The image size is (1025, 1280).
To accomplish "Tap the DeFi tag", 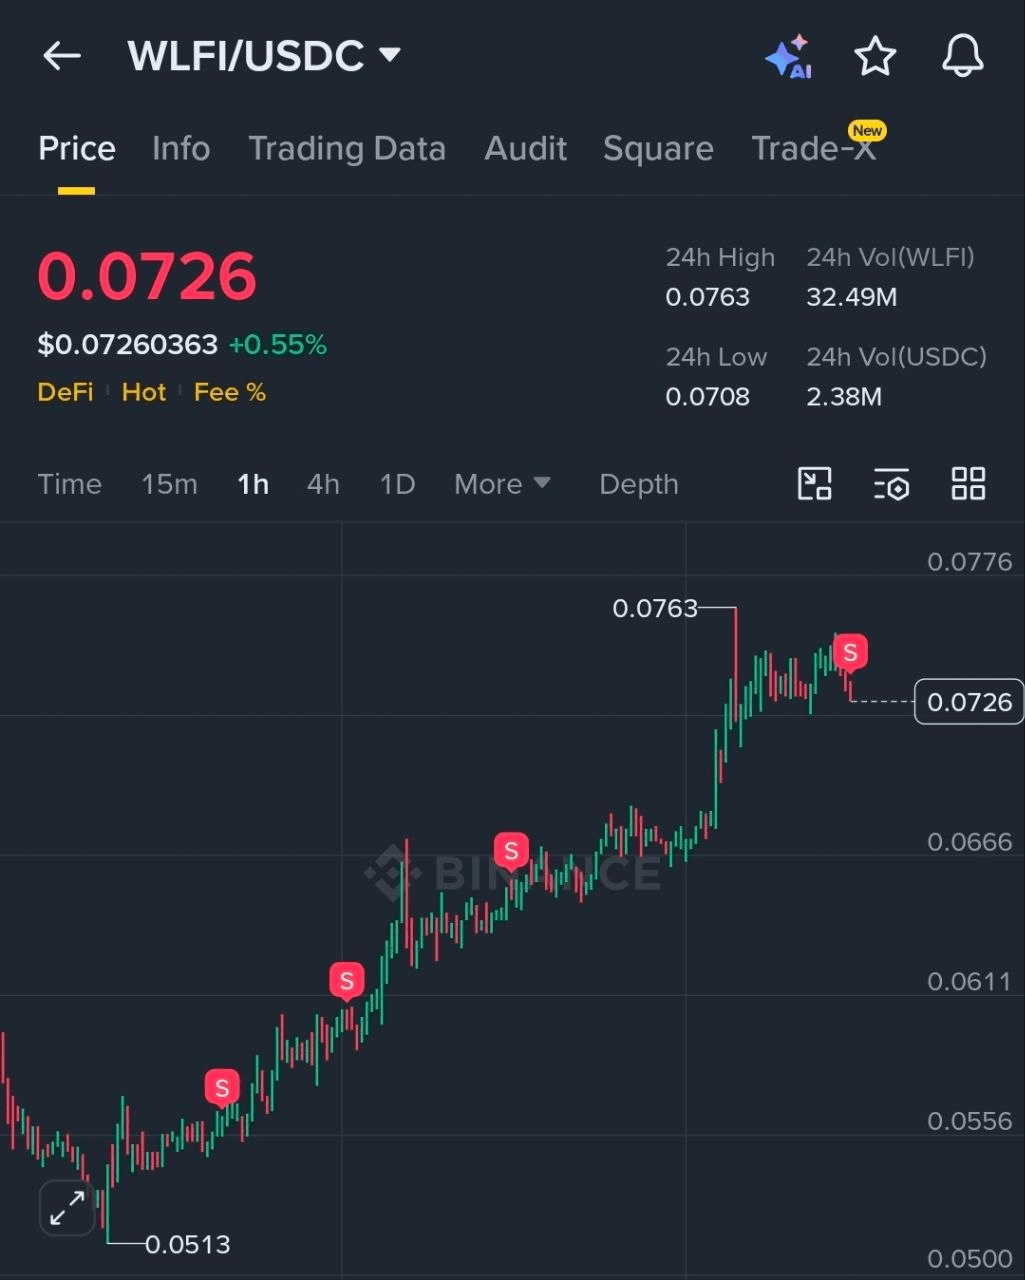I will click(66, 392).
